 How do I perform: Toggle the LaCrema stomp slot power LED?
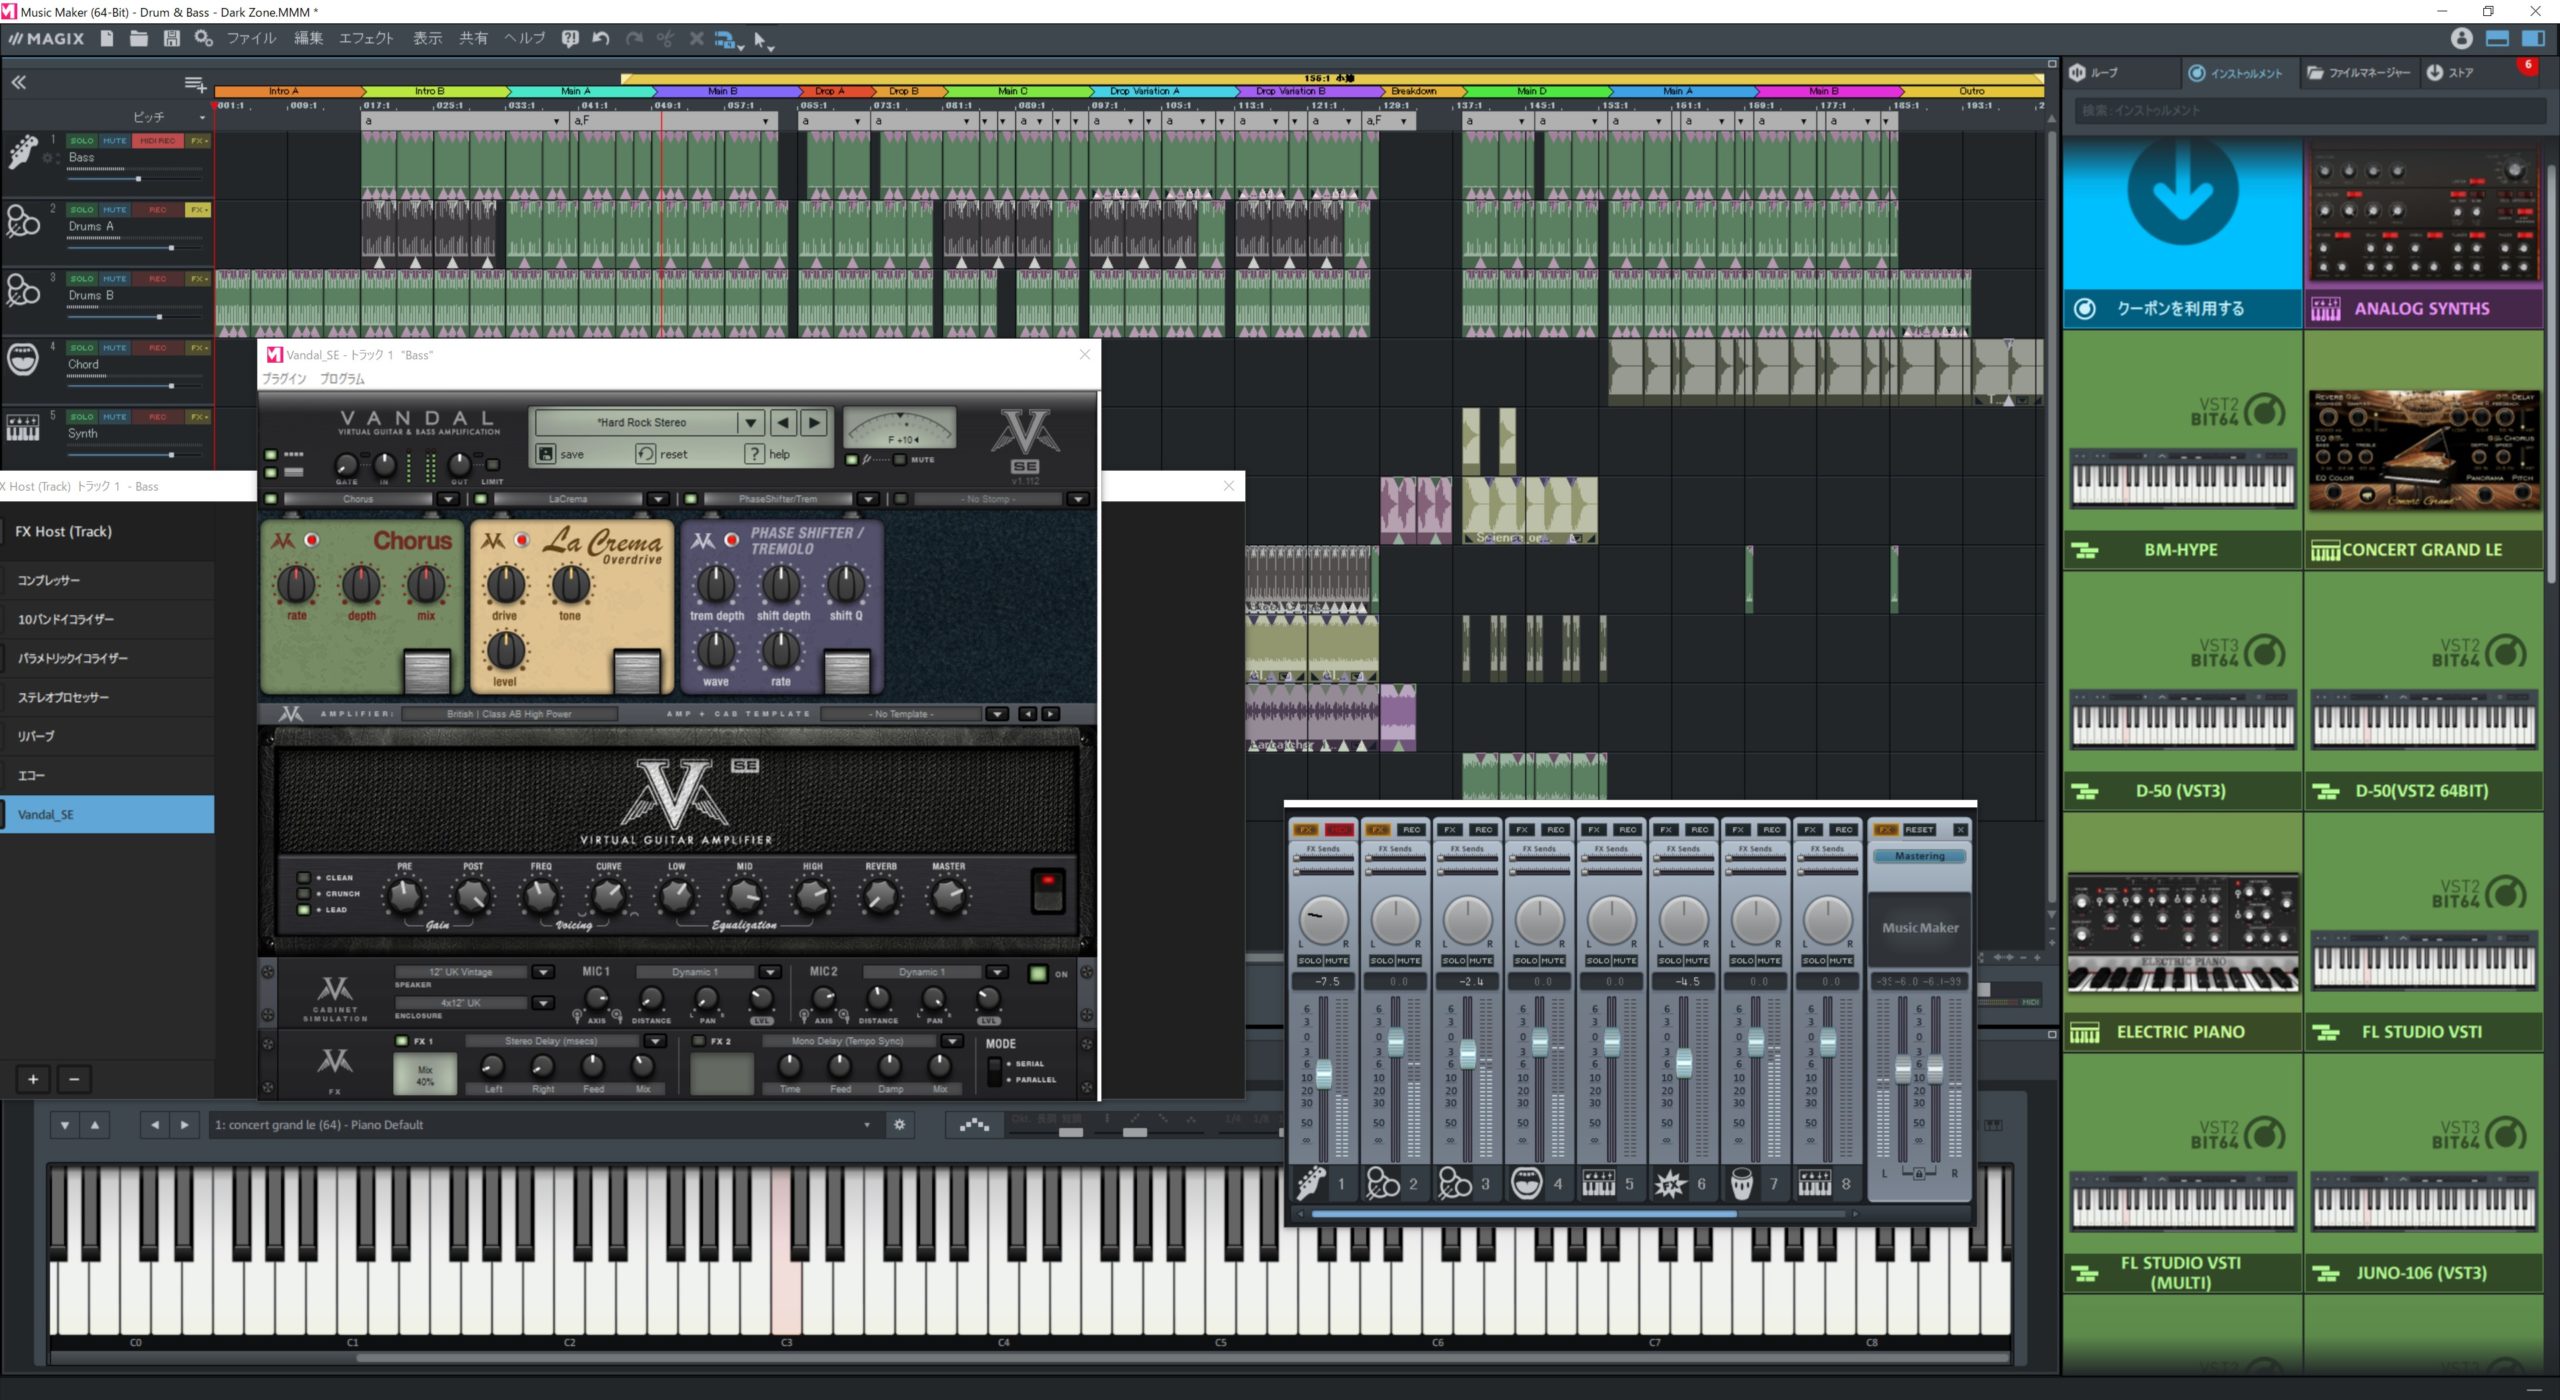coord(481,499)
